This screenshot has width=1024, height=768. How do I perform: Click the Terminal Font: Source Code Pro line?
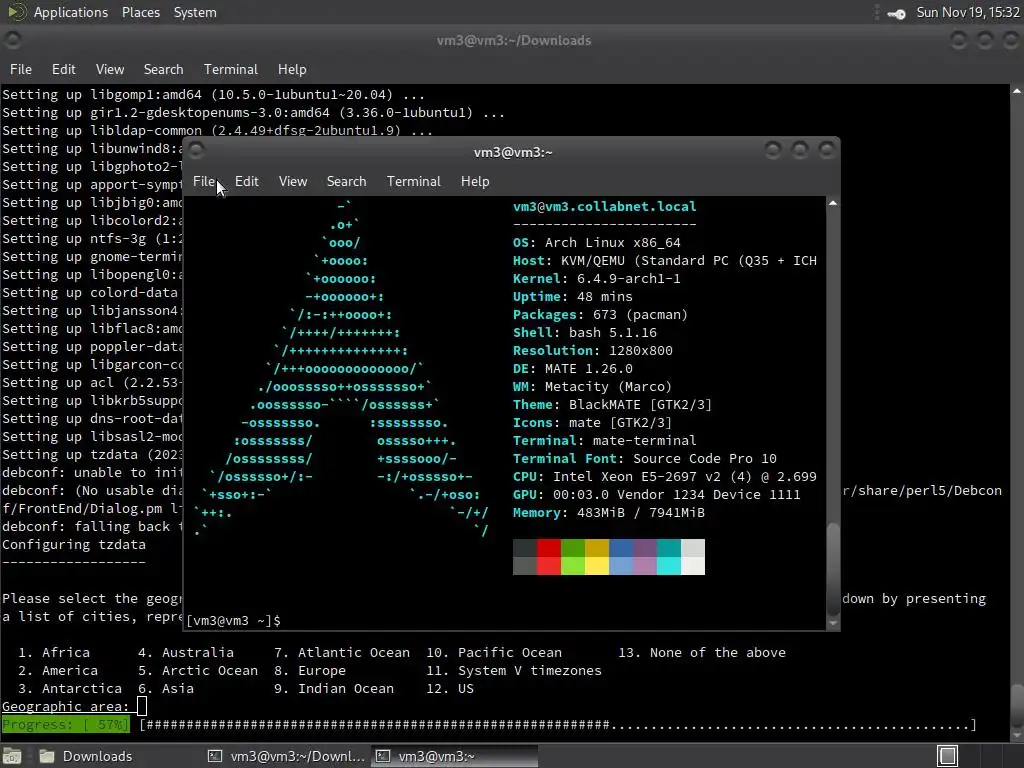[645, 458]
